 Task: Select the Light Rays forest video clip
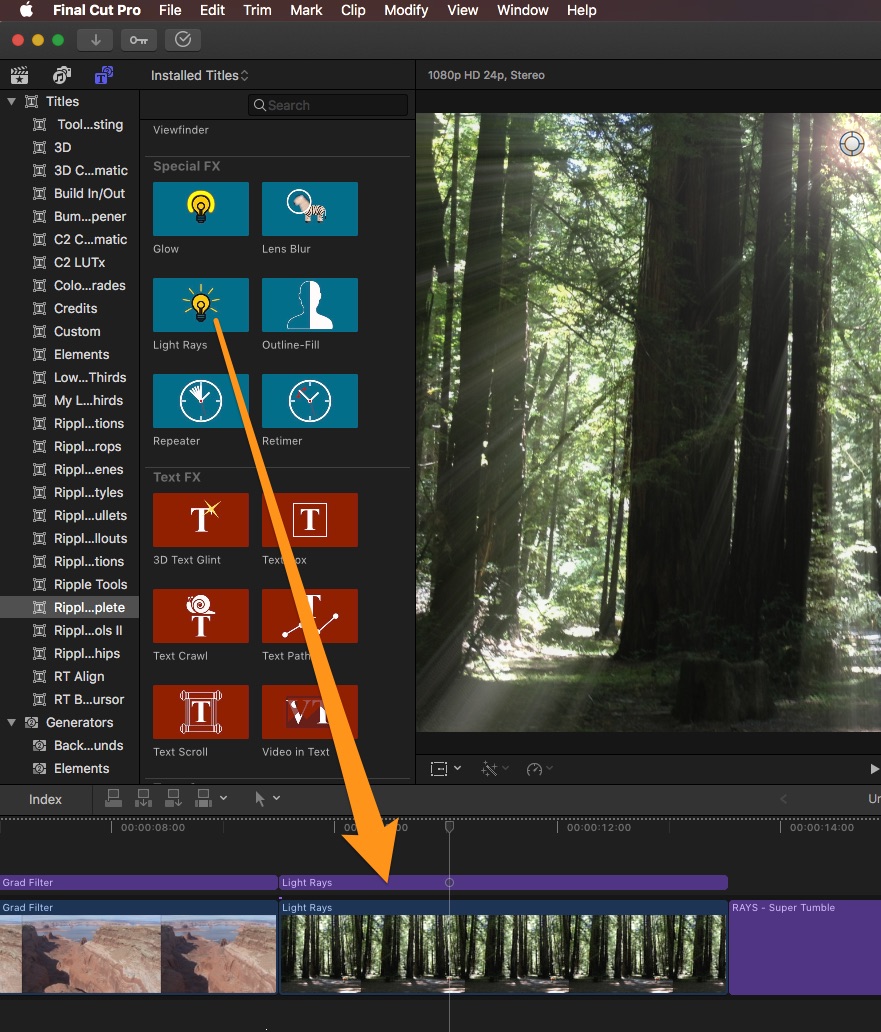point(503,947)
